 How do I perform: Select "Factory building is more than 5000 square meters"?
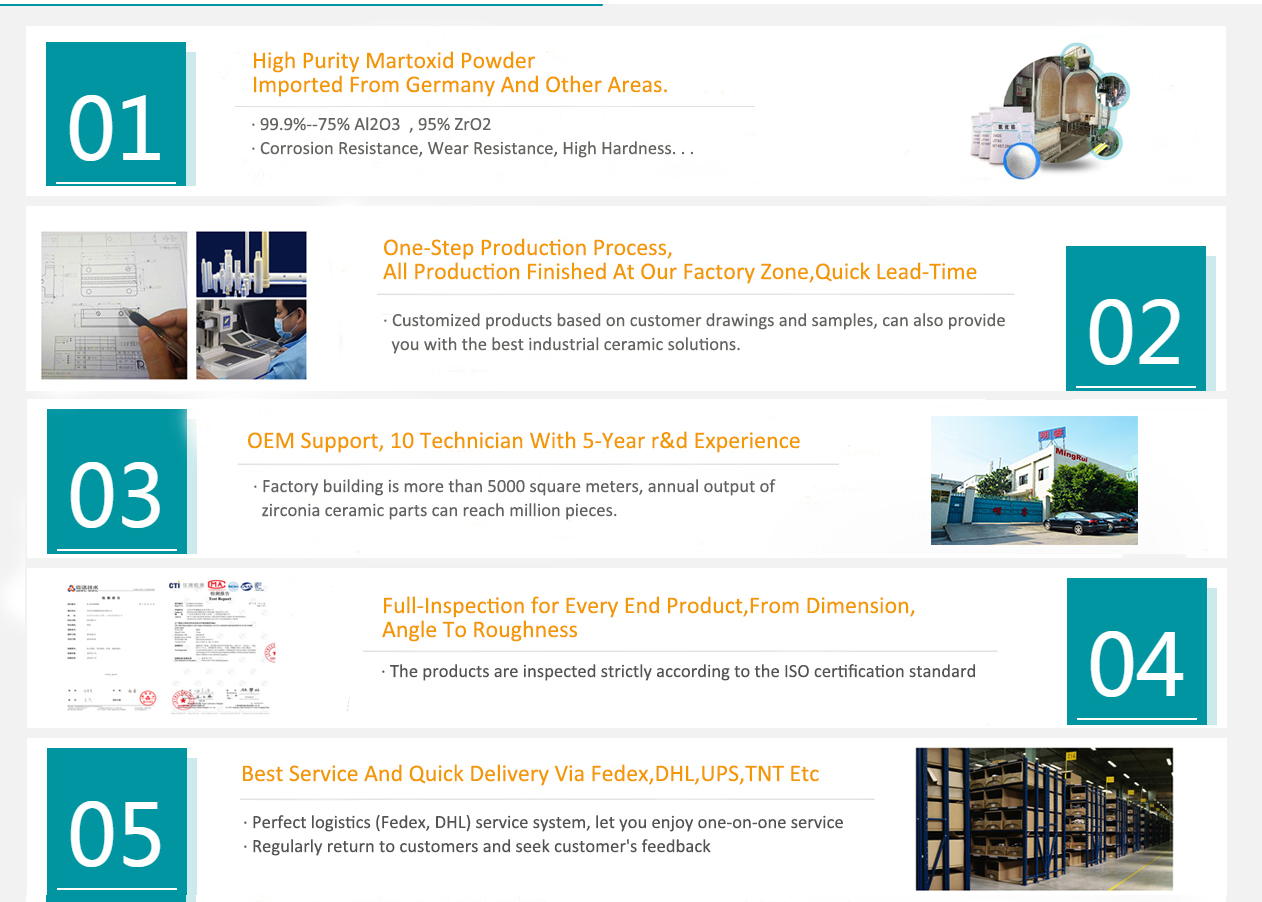click(x=515, y=486)
